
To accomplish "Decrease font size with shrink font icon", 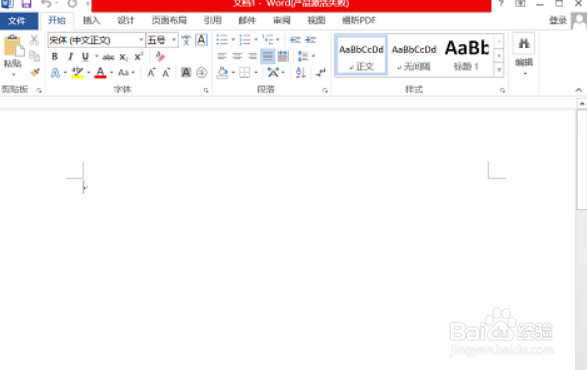I will pos(166,72).
